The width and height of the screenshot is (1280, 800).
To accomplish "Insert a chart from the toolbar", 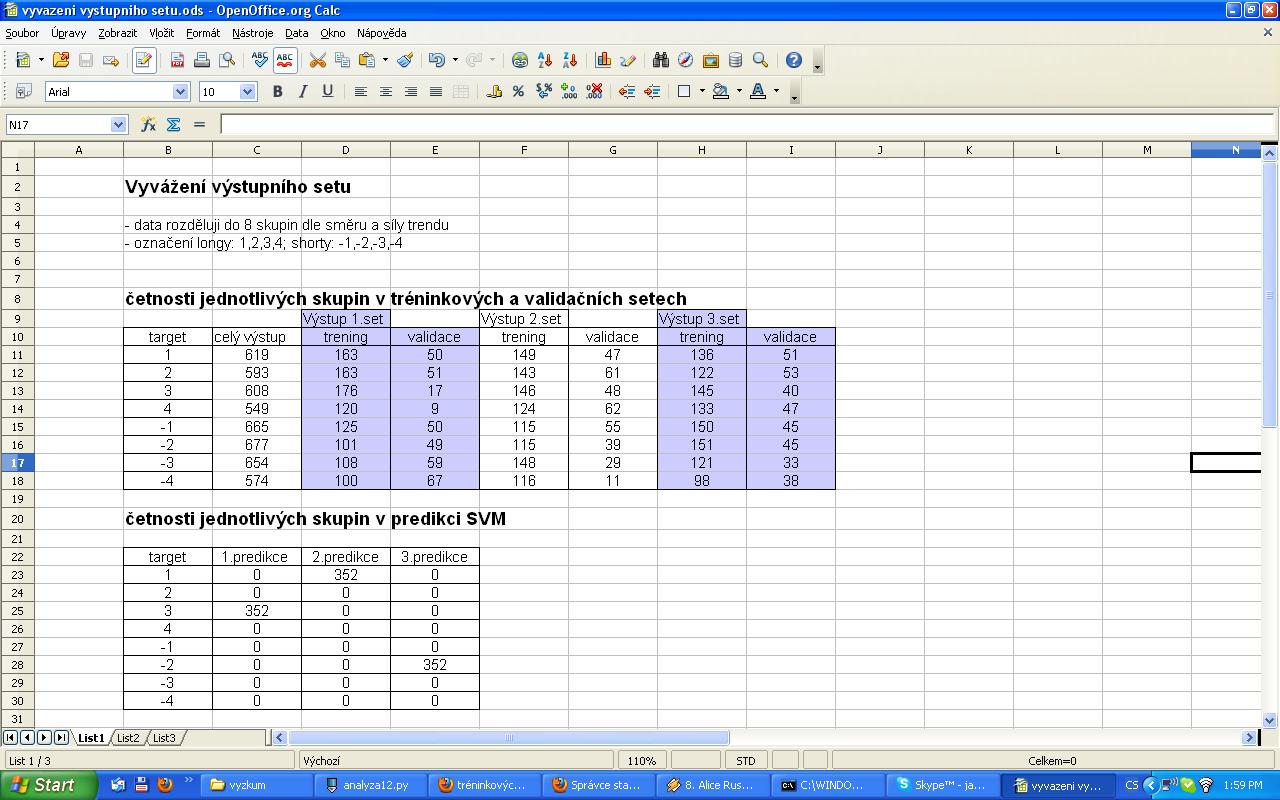I will tap(603, 60).
